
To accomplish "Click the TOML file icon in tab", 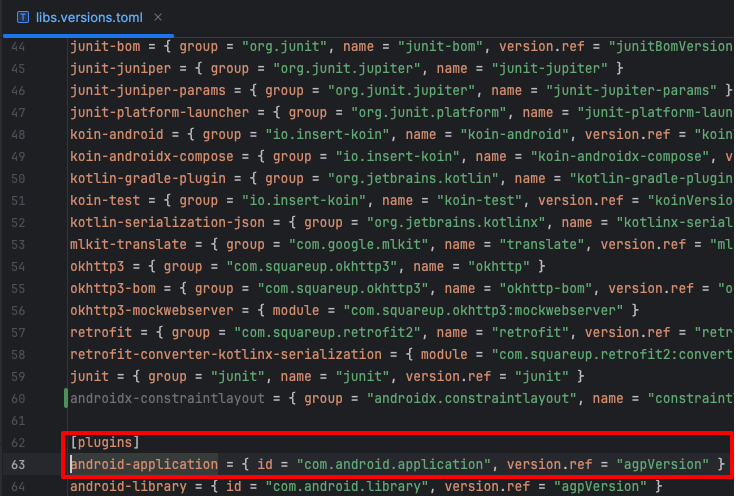I will click(23, 18).
